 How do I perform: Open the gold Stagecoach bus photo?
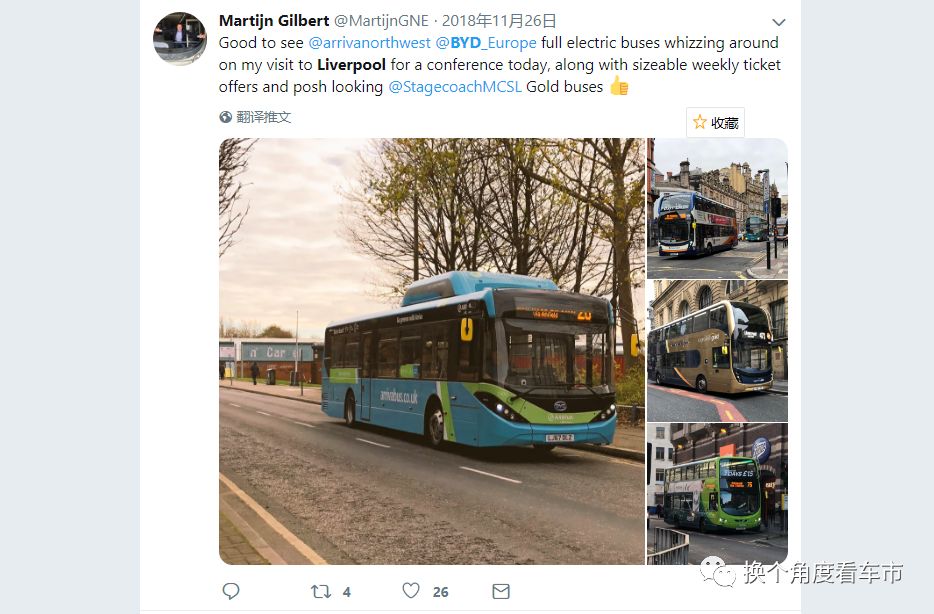point(717,351)
